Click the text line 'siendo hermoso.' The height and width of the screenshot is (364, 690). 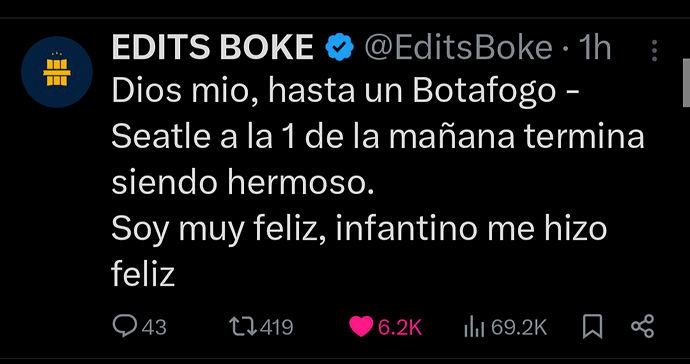tap(242, 182)
